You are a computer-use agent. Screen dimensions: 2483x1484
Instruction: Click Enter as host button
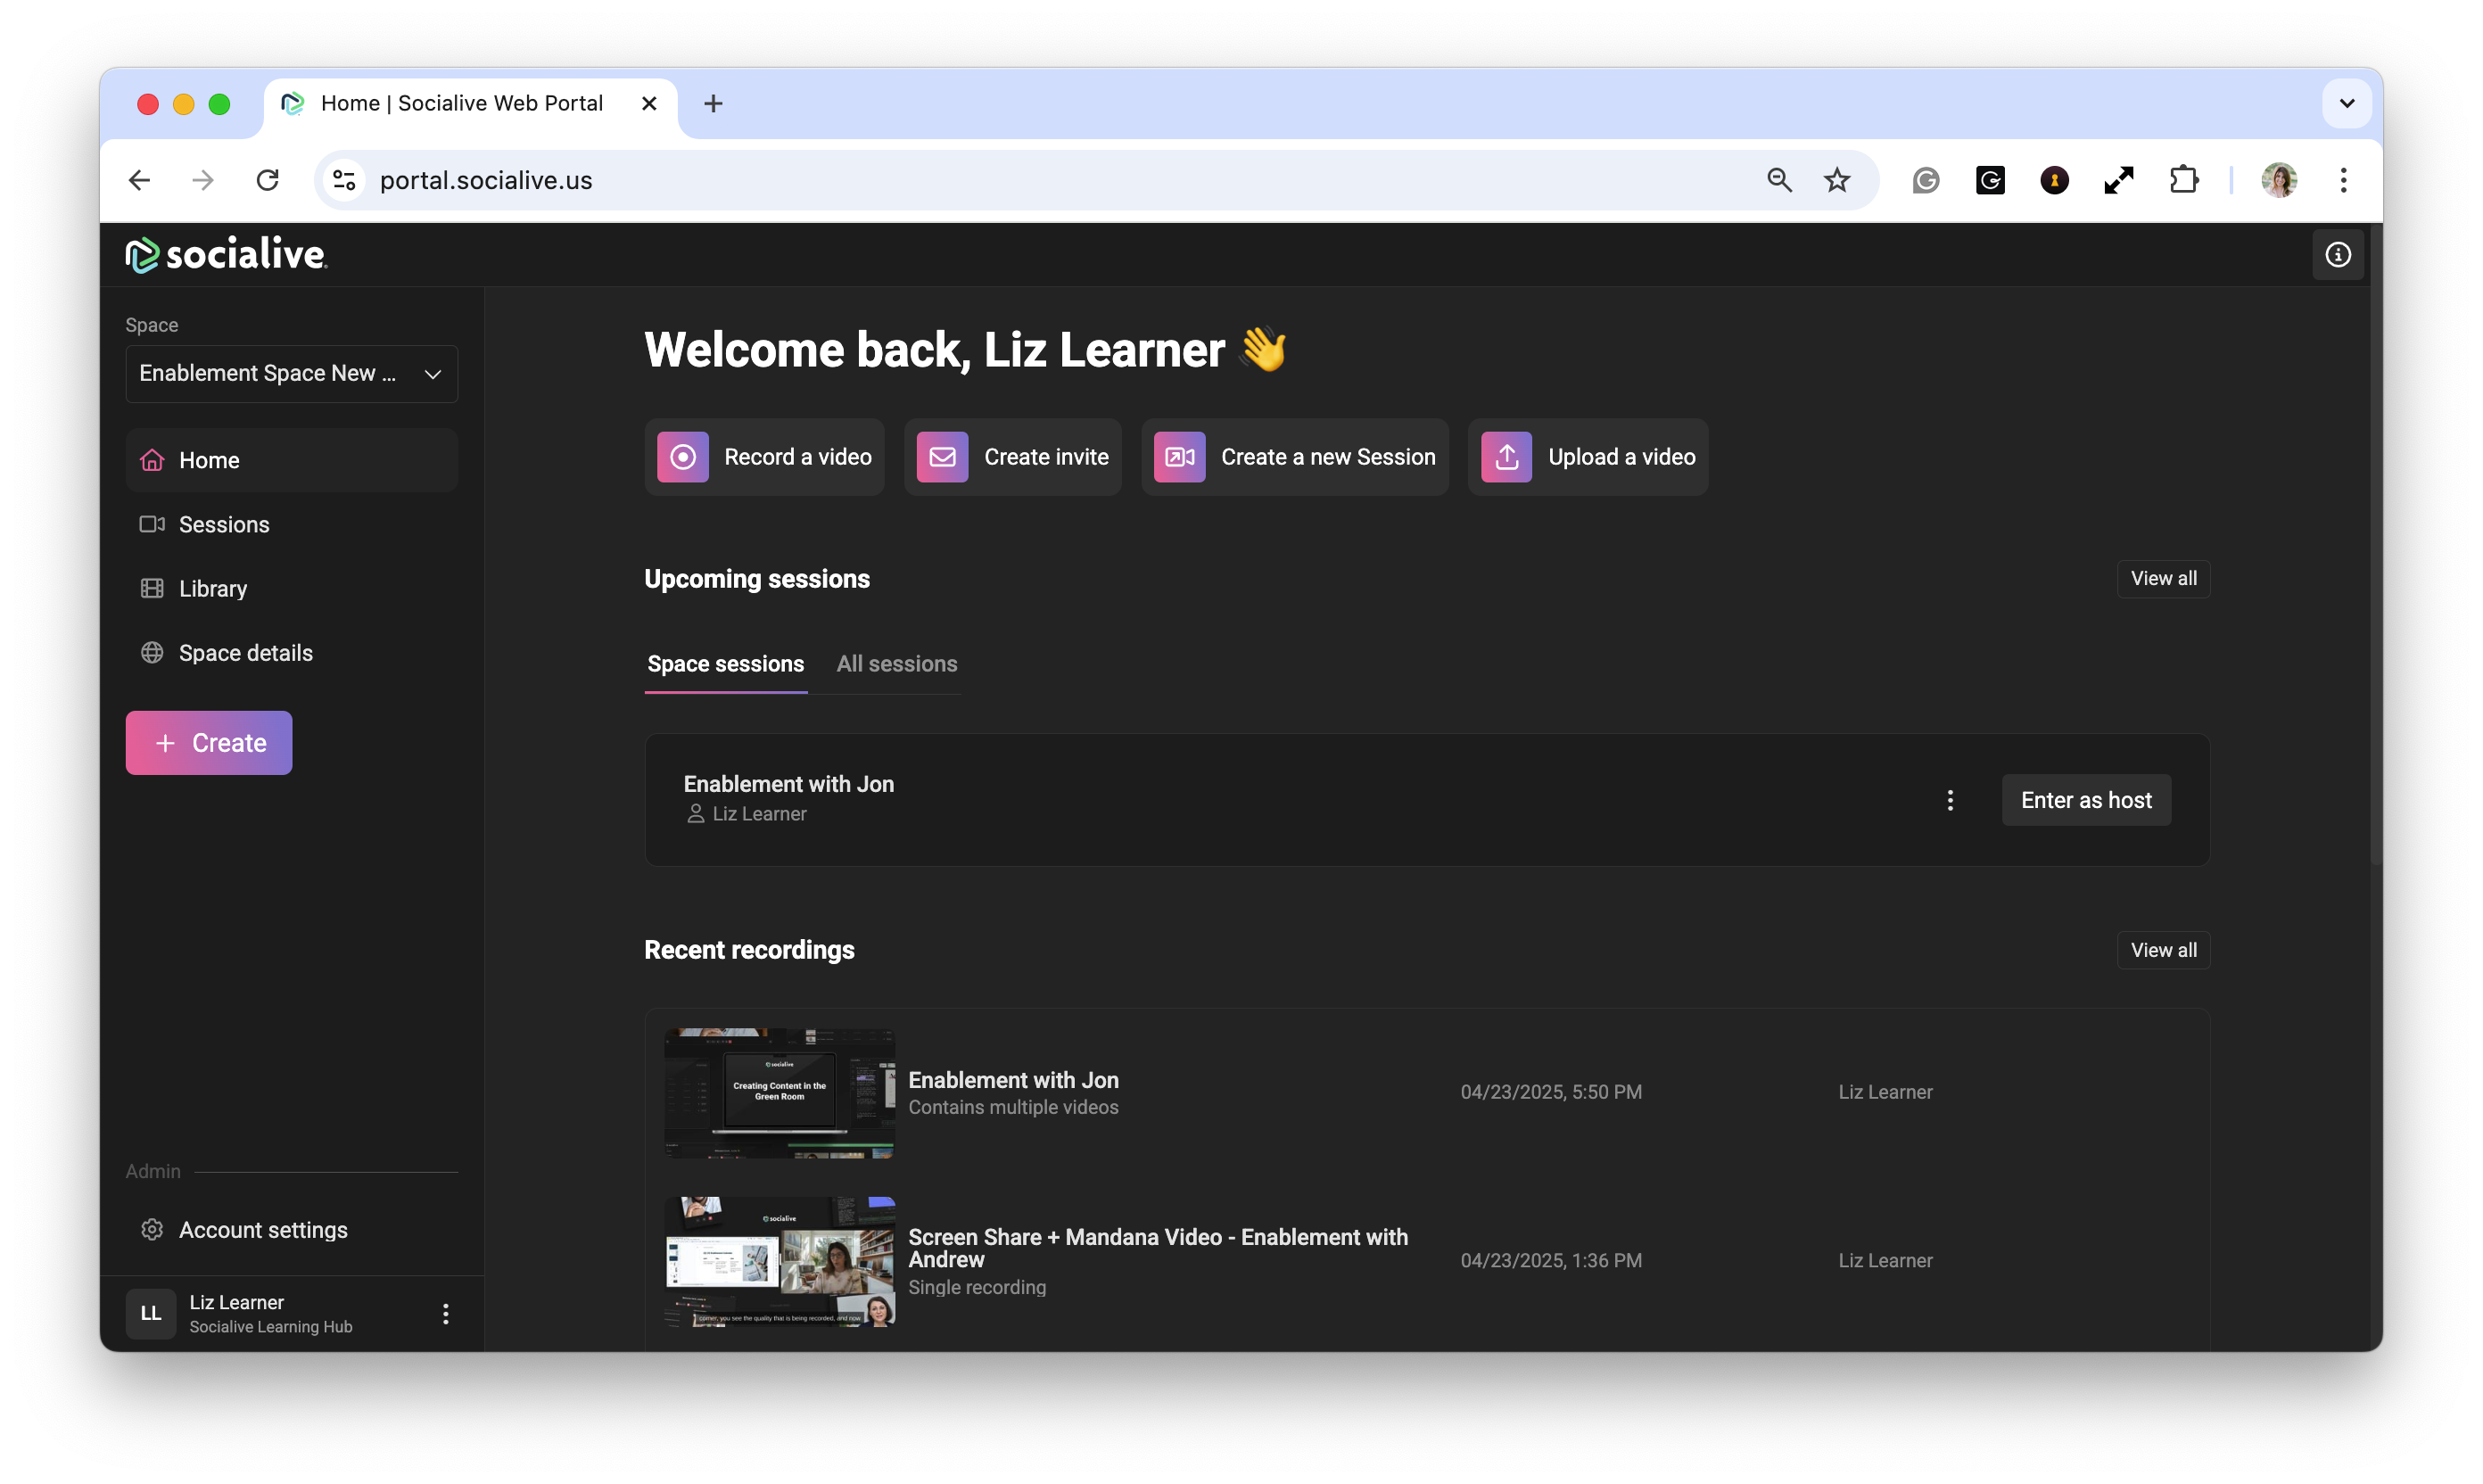2085,800
